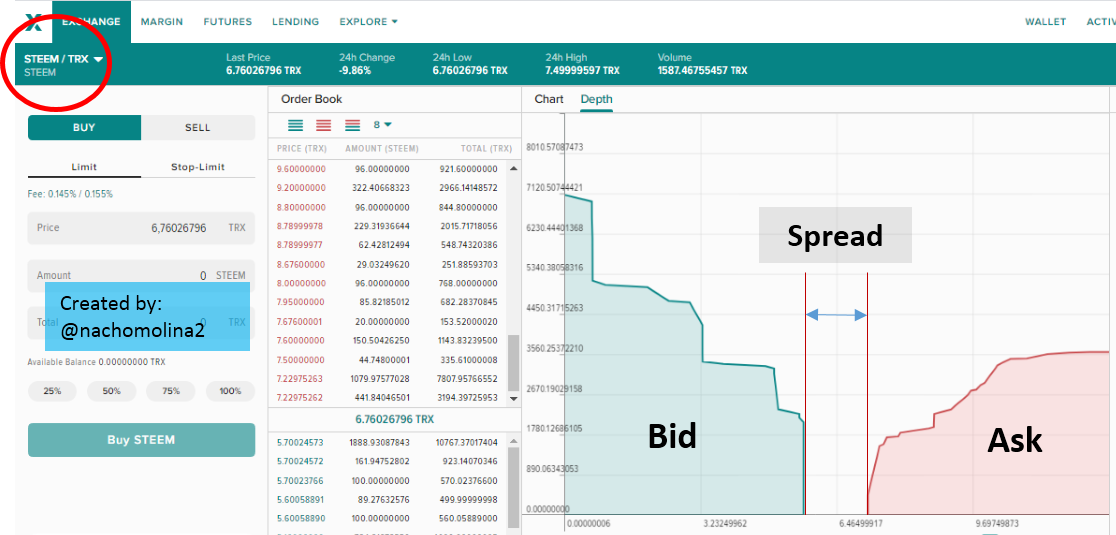The width and height of the screenshot is (1116, 535).
Task: Click the Price input field
Action: (141, 228)
